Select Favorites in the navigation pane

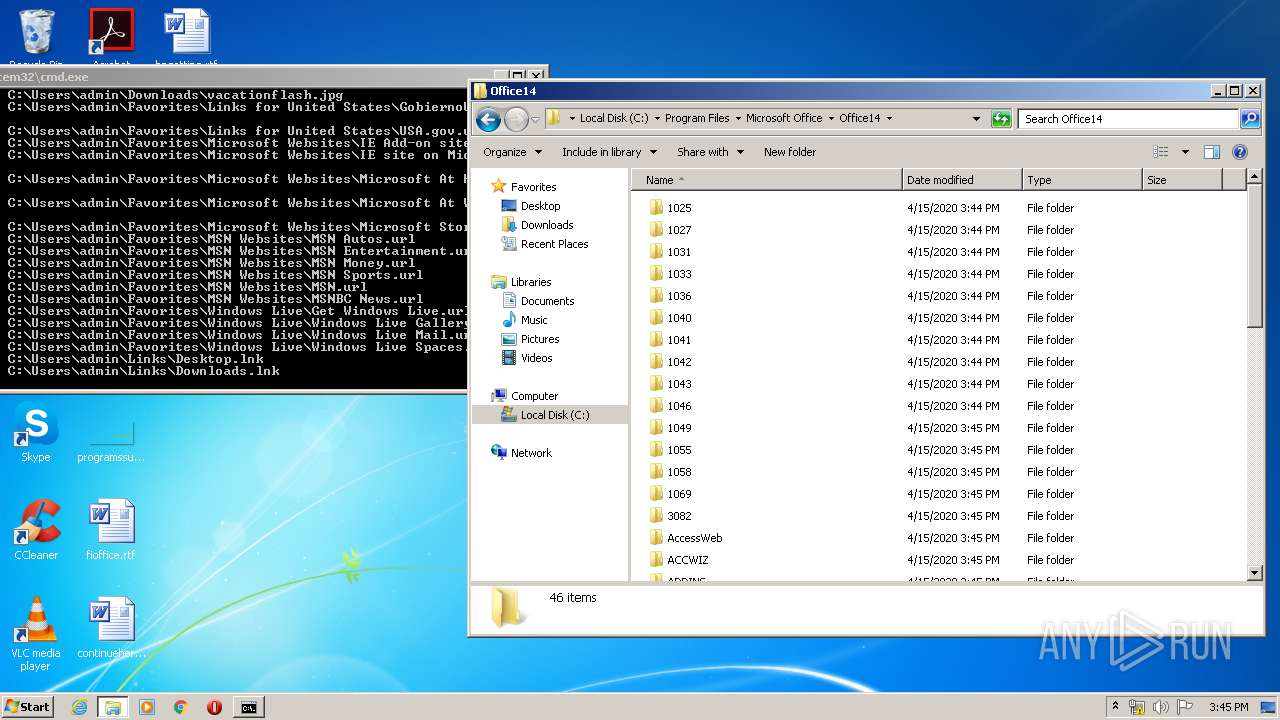(533, 187)
